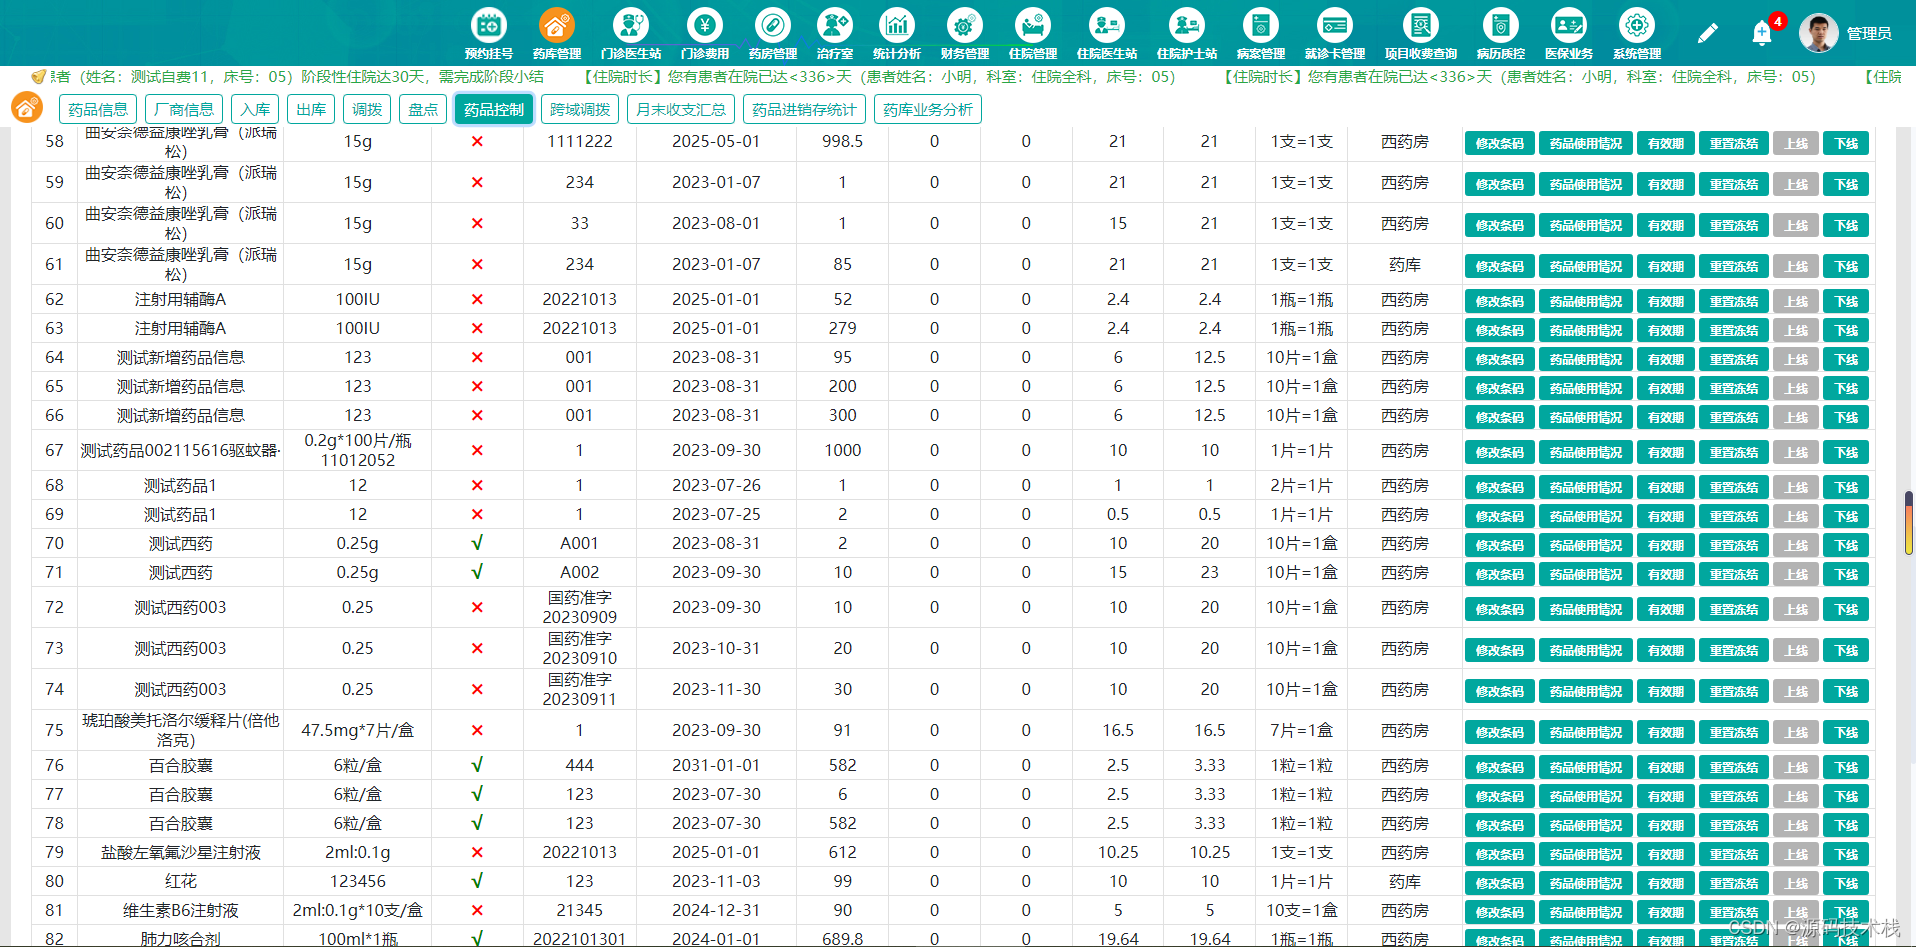Click 有效期 for row 80 红花
The image size is (1916, 947).
(x=1666, y=883)
